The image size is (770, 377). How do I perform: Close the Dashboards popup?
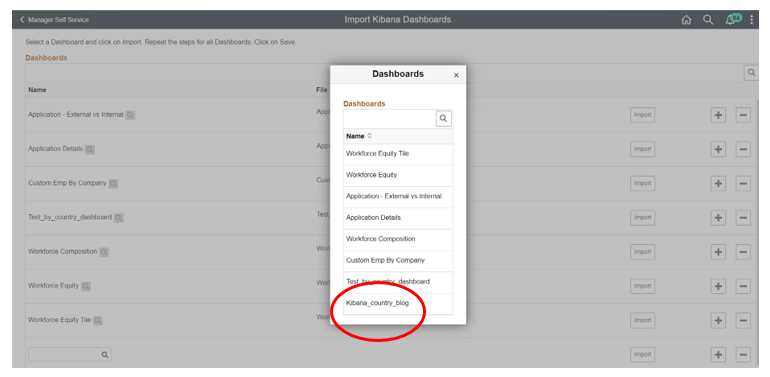click(x=456, y=75)
